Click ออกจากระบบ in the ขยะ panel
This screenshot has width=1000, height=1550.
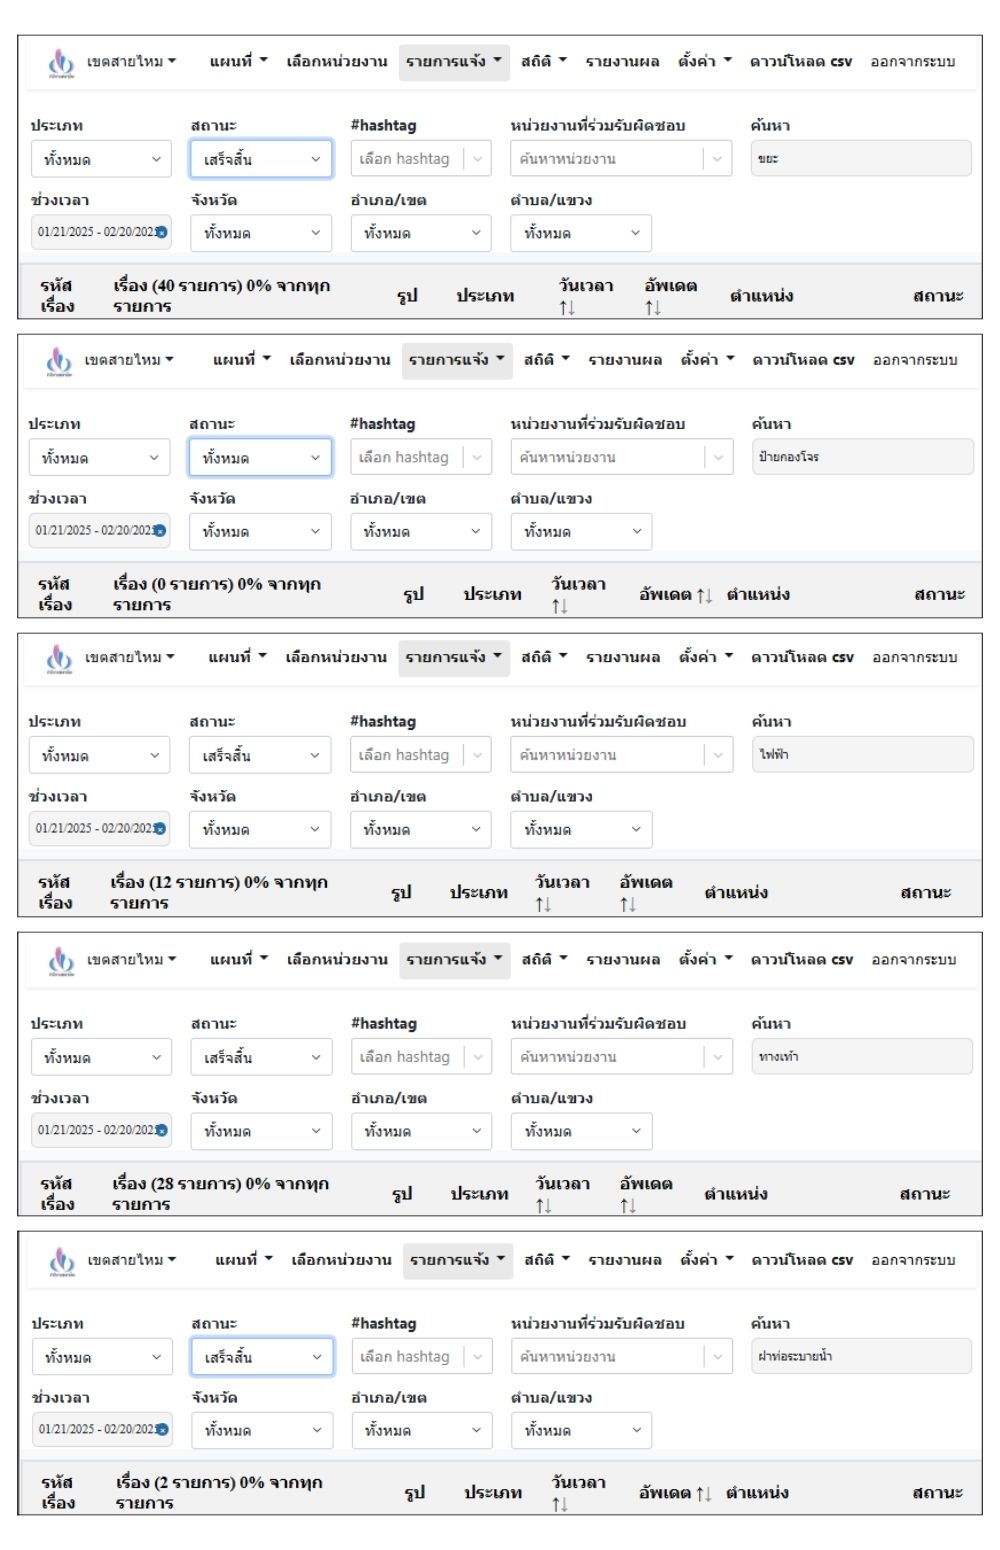click(912, 62)
